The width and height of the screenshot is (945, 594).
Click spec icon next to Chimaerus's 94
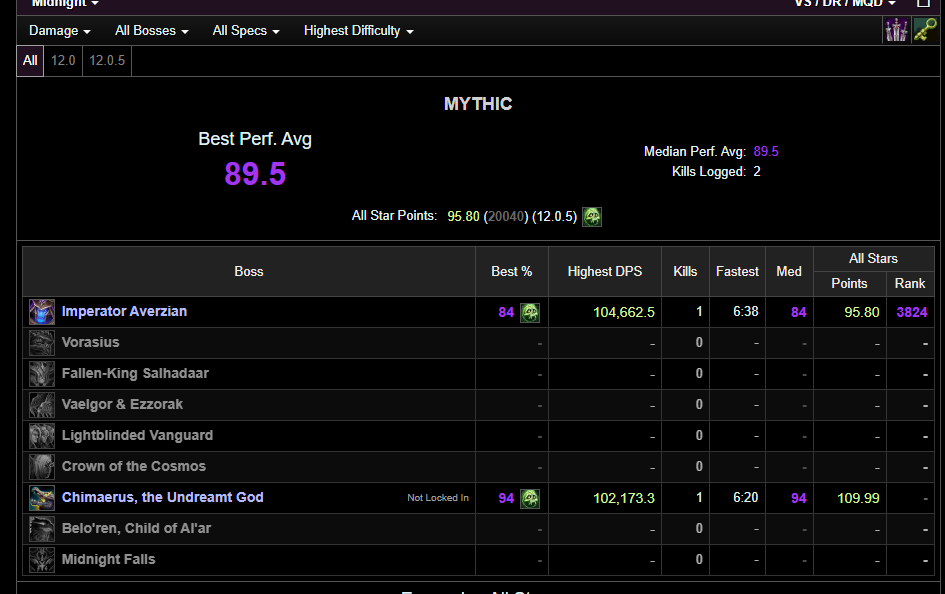click(x=530, y=499)
